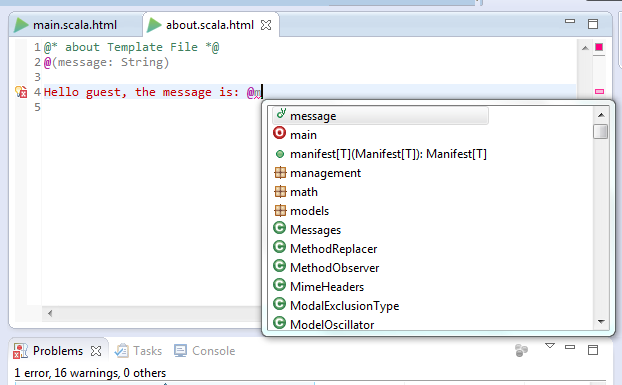Screen dimensions: 622x385
Task: Switch to the main.scala.html tab
Action: pyautogui.click(x=75, y=25)
